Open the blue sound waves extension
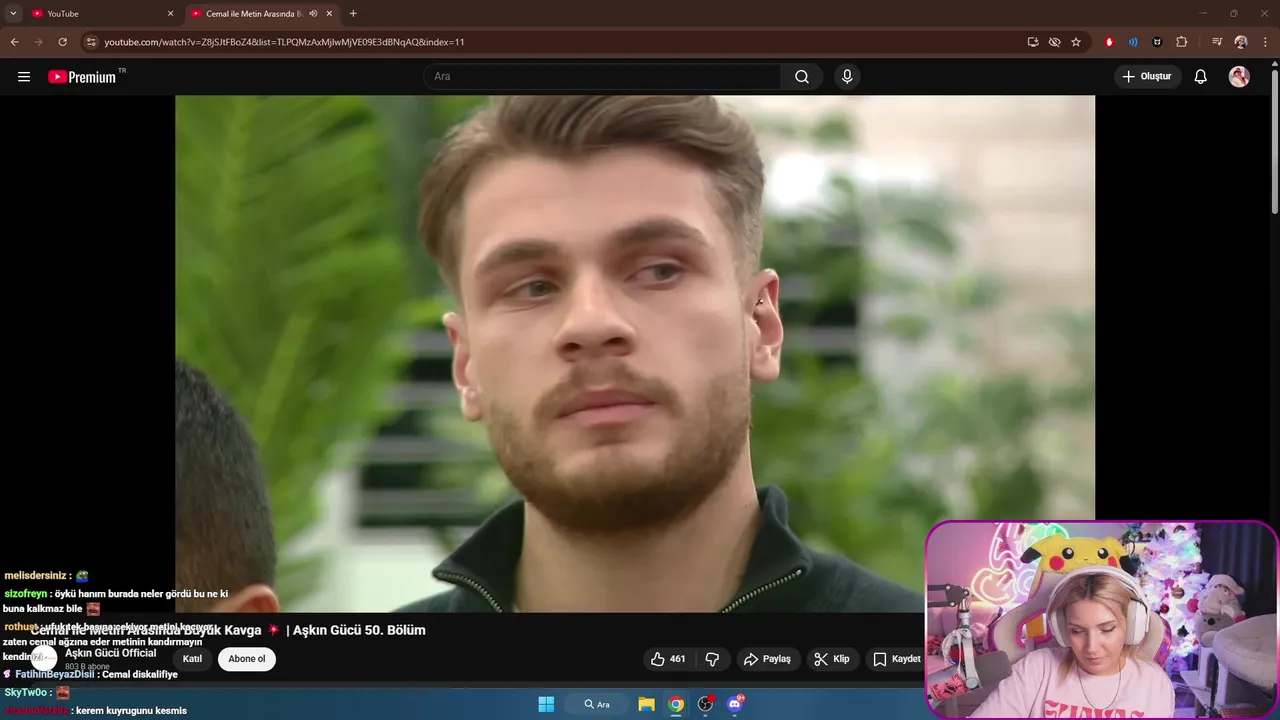This screenshot has width=1280, height=720. point(1133,42)
